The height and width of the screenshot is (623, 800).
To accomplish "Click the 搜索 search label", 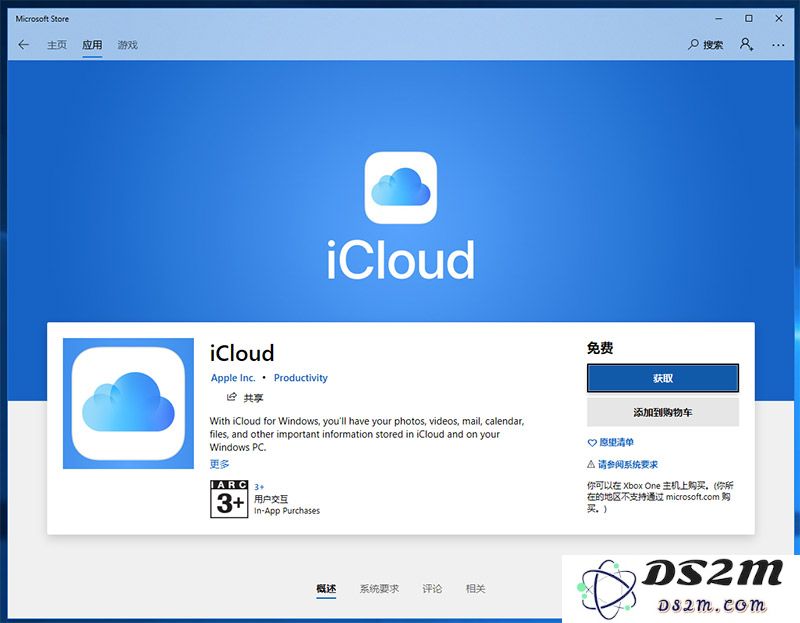I will [713, 45].
